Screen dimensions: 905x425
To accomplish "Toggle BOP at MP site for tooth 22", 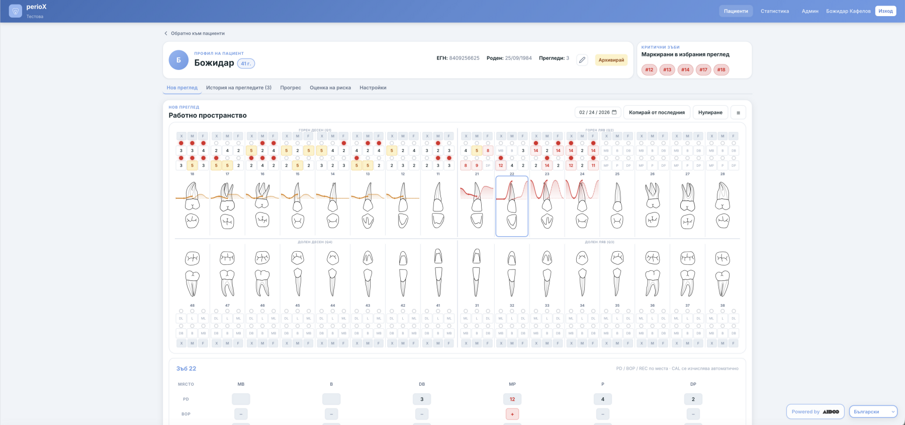I will point(512,414).
